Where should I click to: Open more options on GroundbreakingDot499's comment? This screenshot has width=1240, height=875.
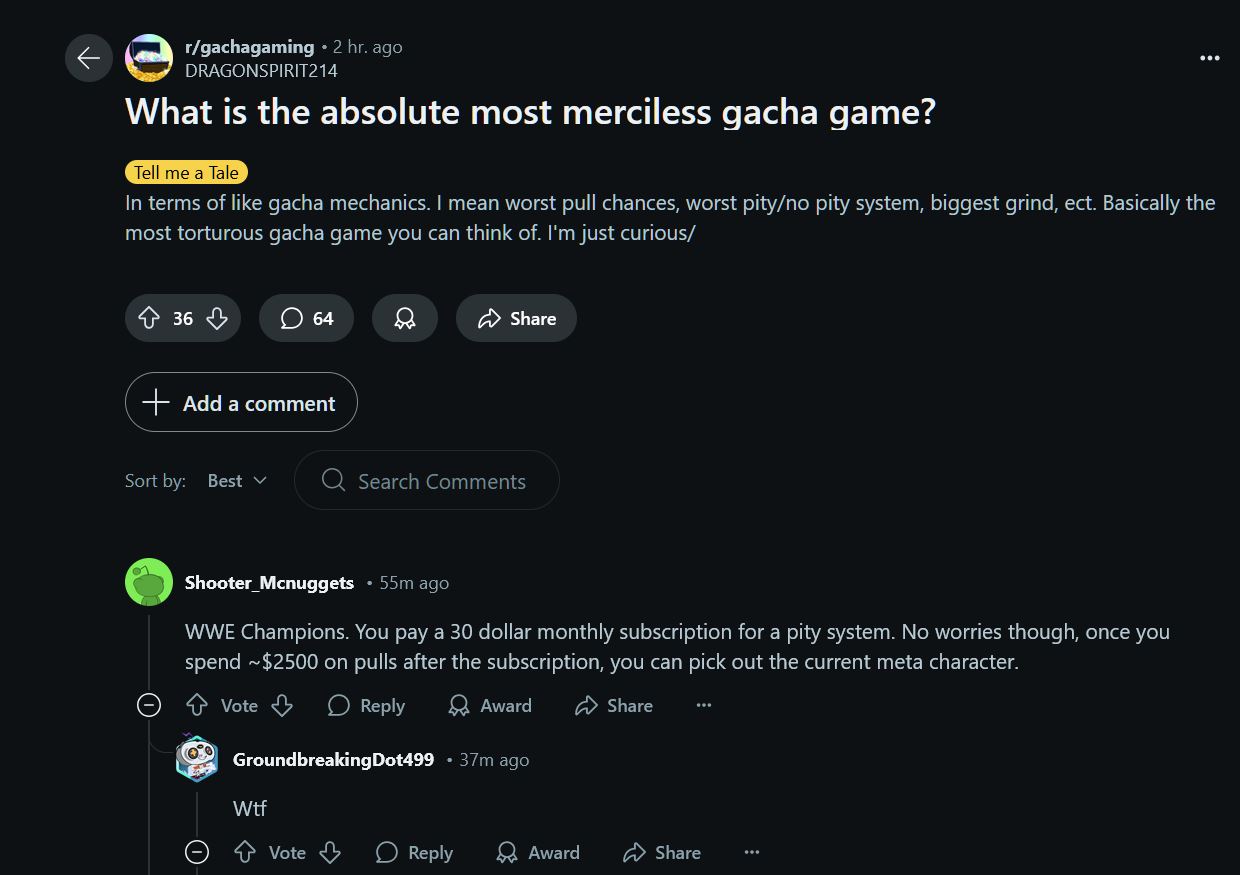752,852
